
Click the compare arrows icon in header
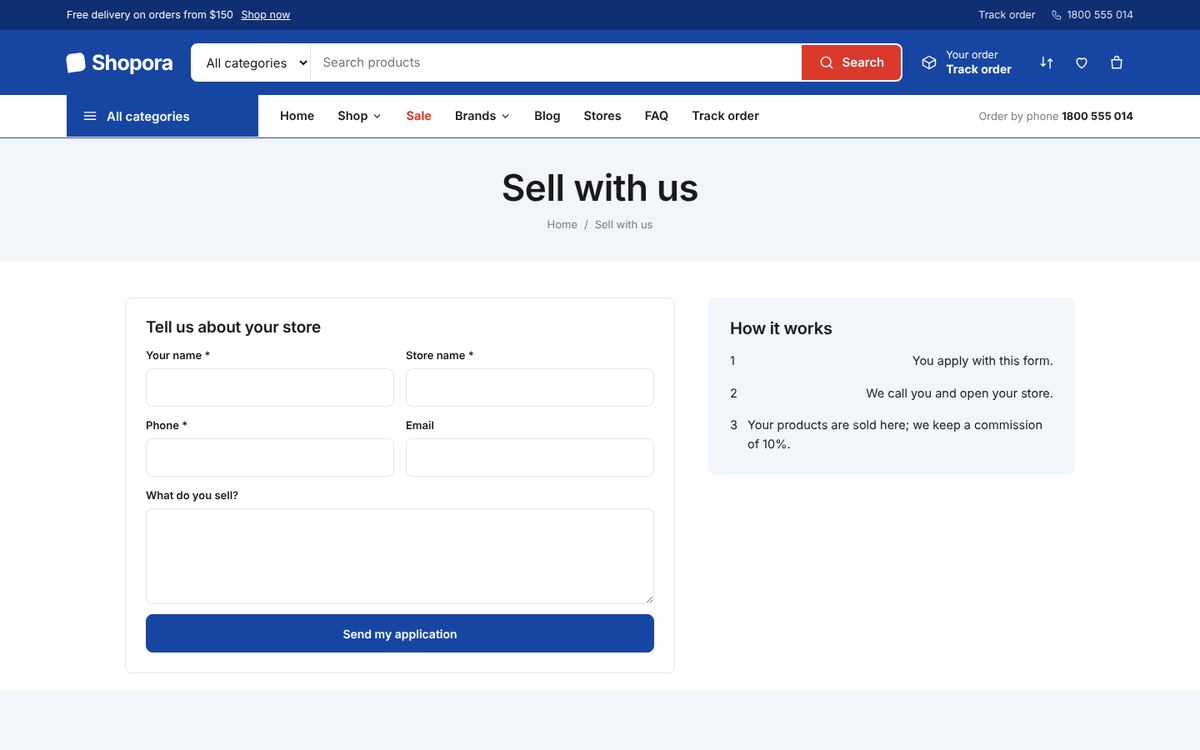pos(1046,62)
